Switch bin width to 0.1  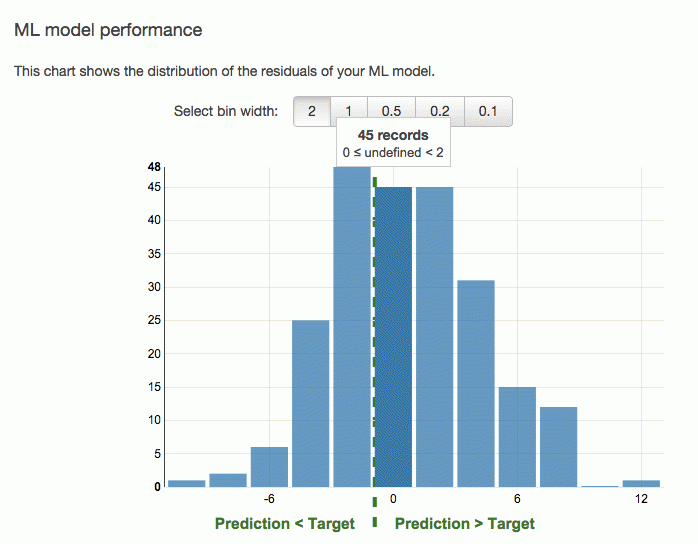pyautogui.click(x=488, y=111)
